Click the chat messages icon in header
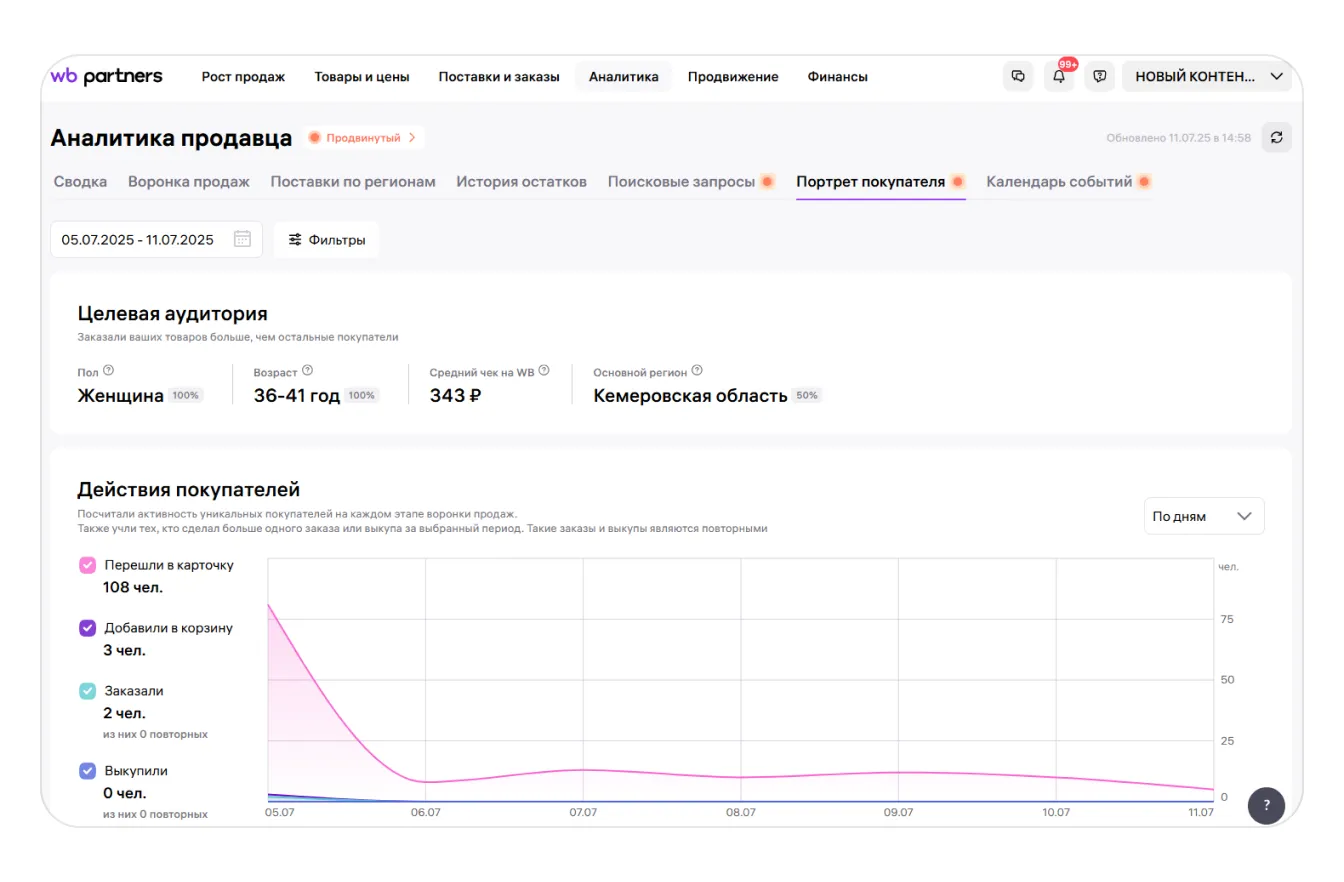Viewport: 1344px width, 882px height. 1018,77
